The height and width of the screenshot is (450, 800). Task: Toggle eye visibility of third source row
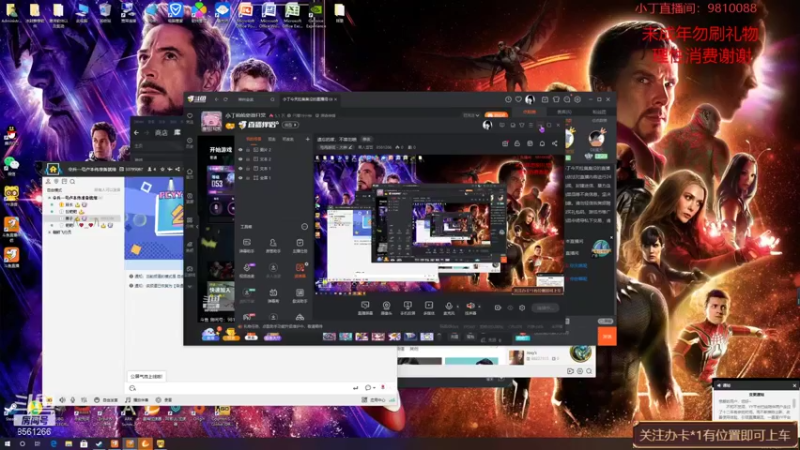click(x=240, y=168)
